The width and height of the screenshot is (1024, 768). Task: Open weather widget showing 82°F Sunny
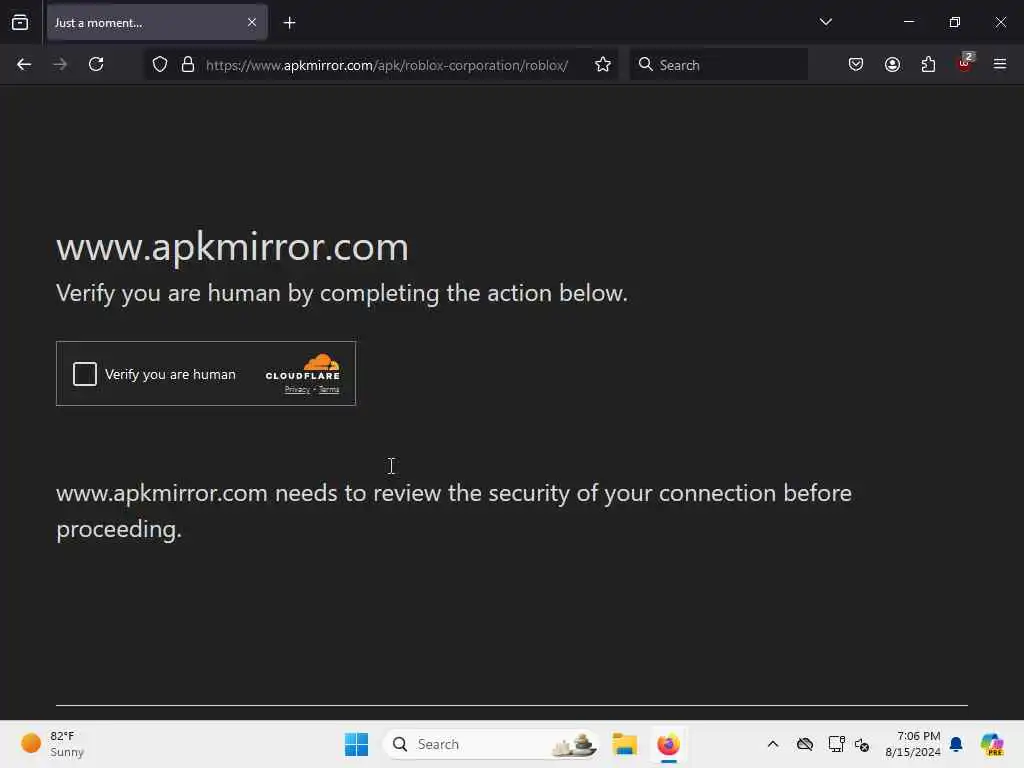(x=54, y=744)
